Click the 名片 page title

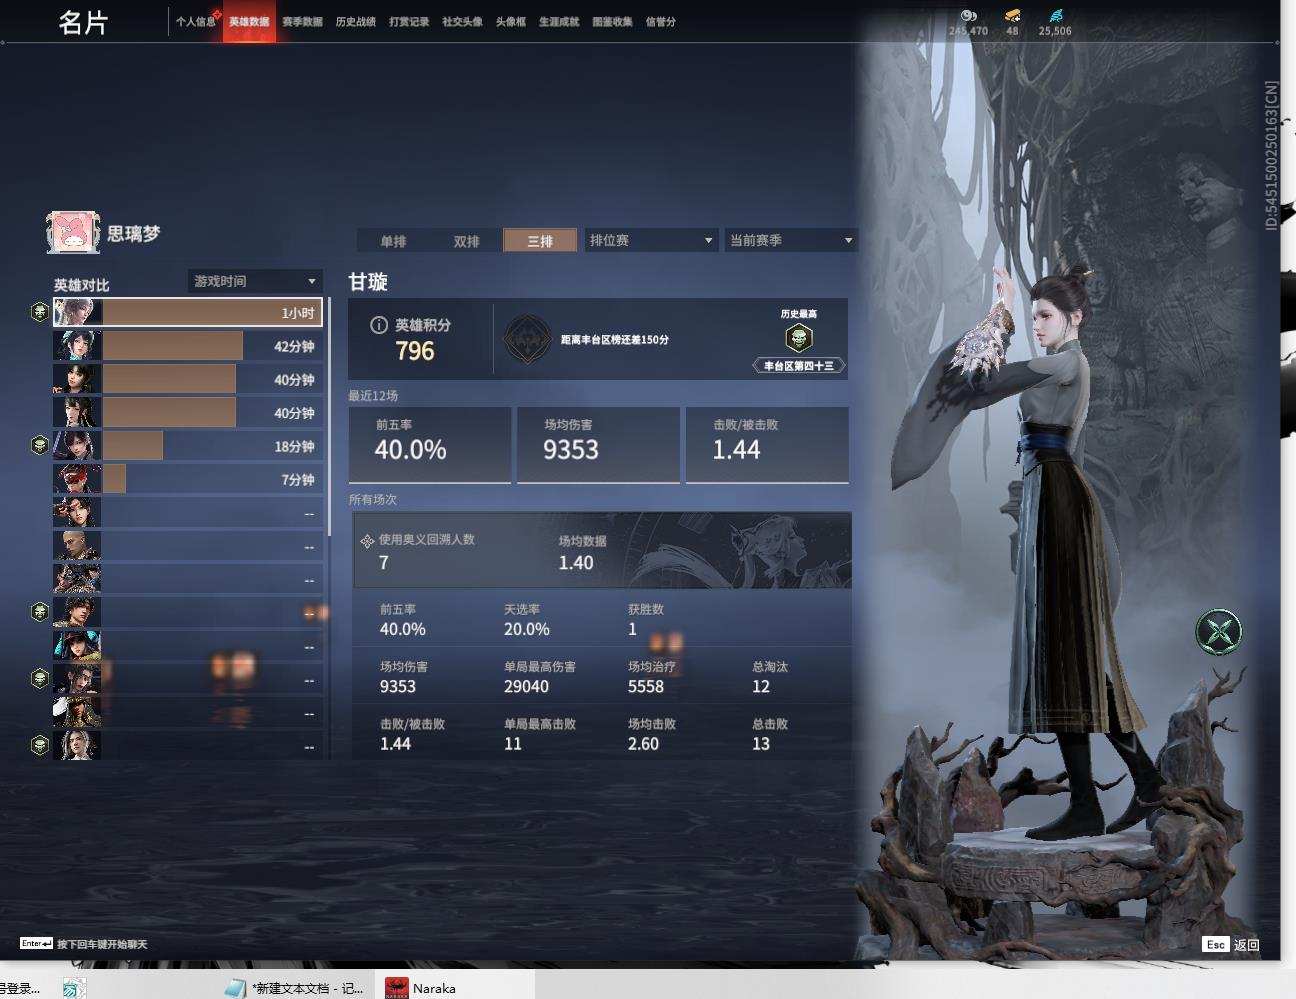coord(83,23)
